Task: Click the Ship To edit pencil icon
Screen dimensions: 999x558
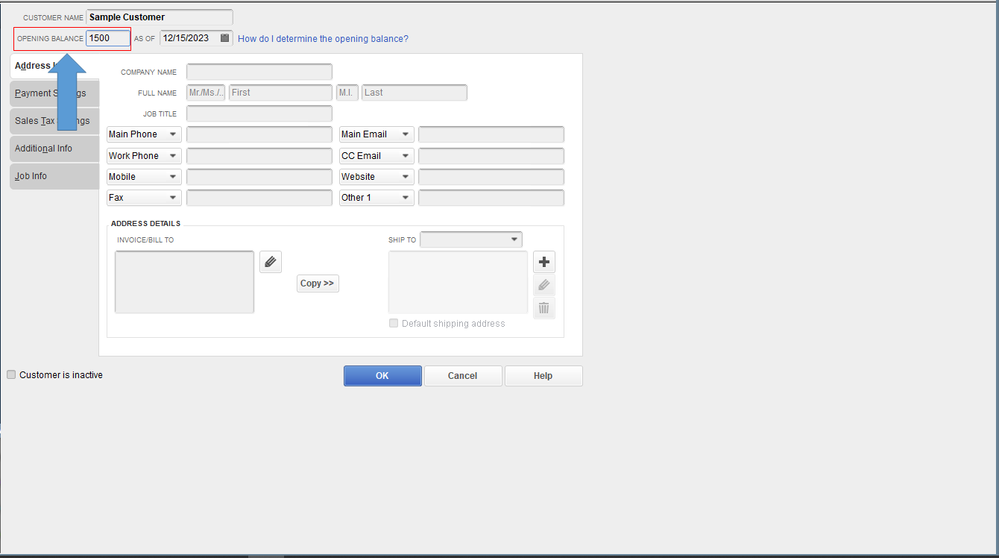Action: pos(544,285)
